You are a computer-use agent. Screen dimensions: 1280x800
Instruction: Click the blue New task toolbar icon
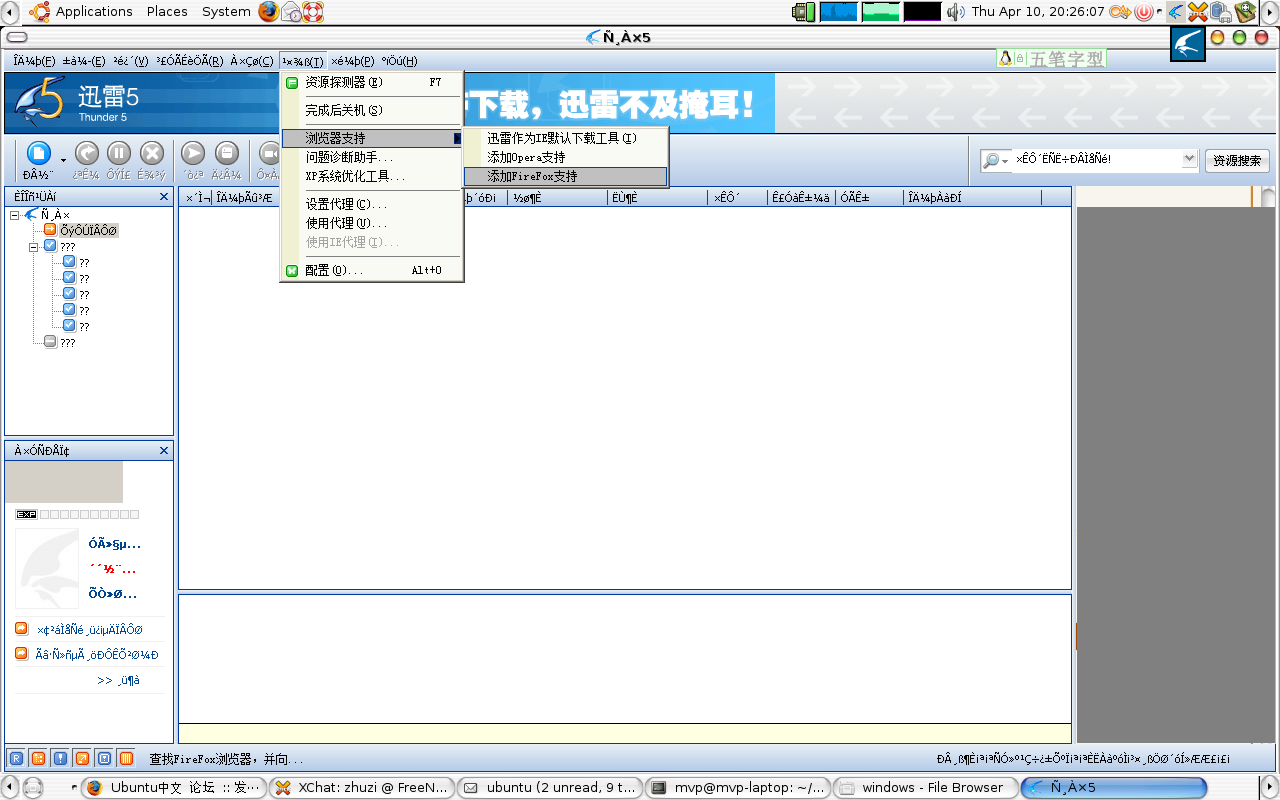click(x=38, y=153)
